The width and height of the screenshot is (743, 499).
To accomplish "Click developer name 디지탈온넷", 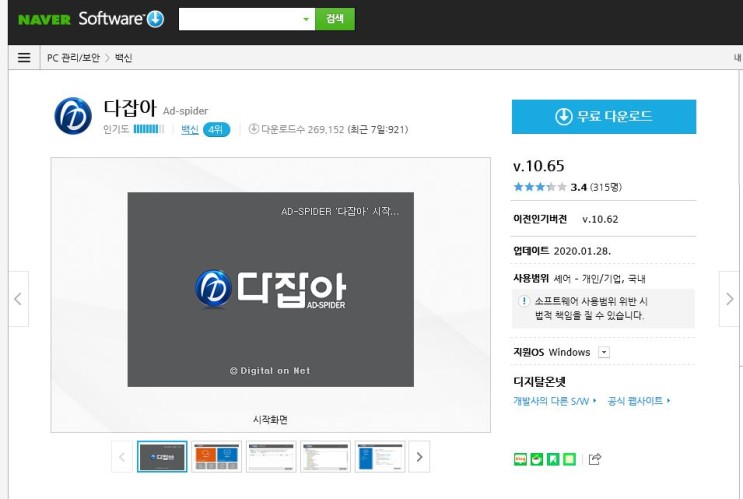I will coord(539,382).
